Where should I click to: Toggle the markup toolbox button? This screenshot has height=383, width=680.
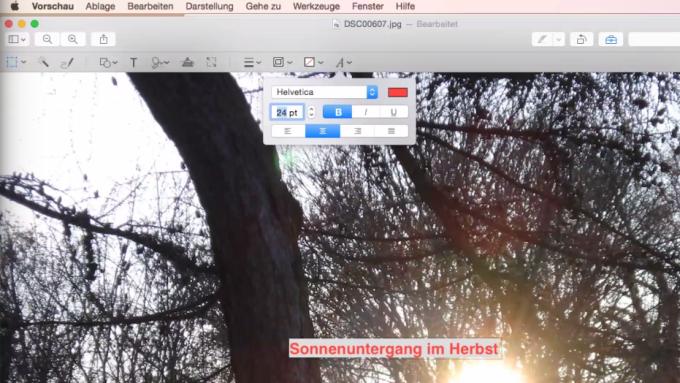pos(611,39)
